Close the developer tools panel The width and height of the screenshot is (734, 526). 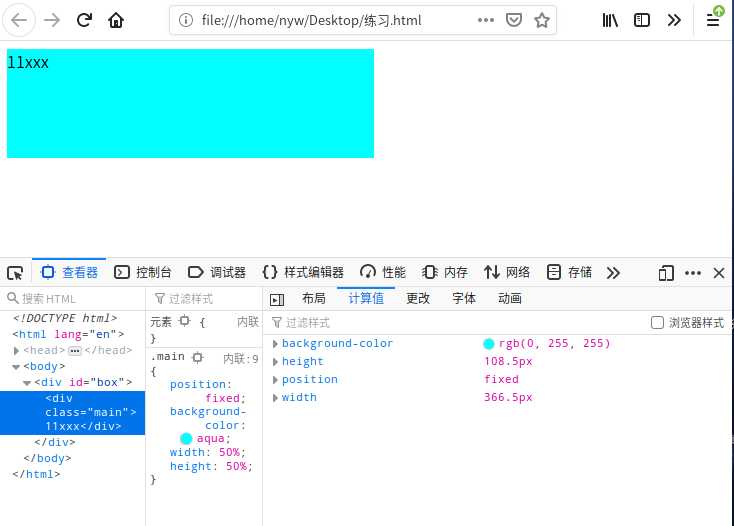point(718,273)
